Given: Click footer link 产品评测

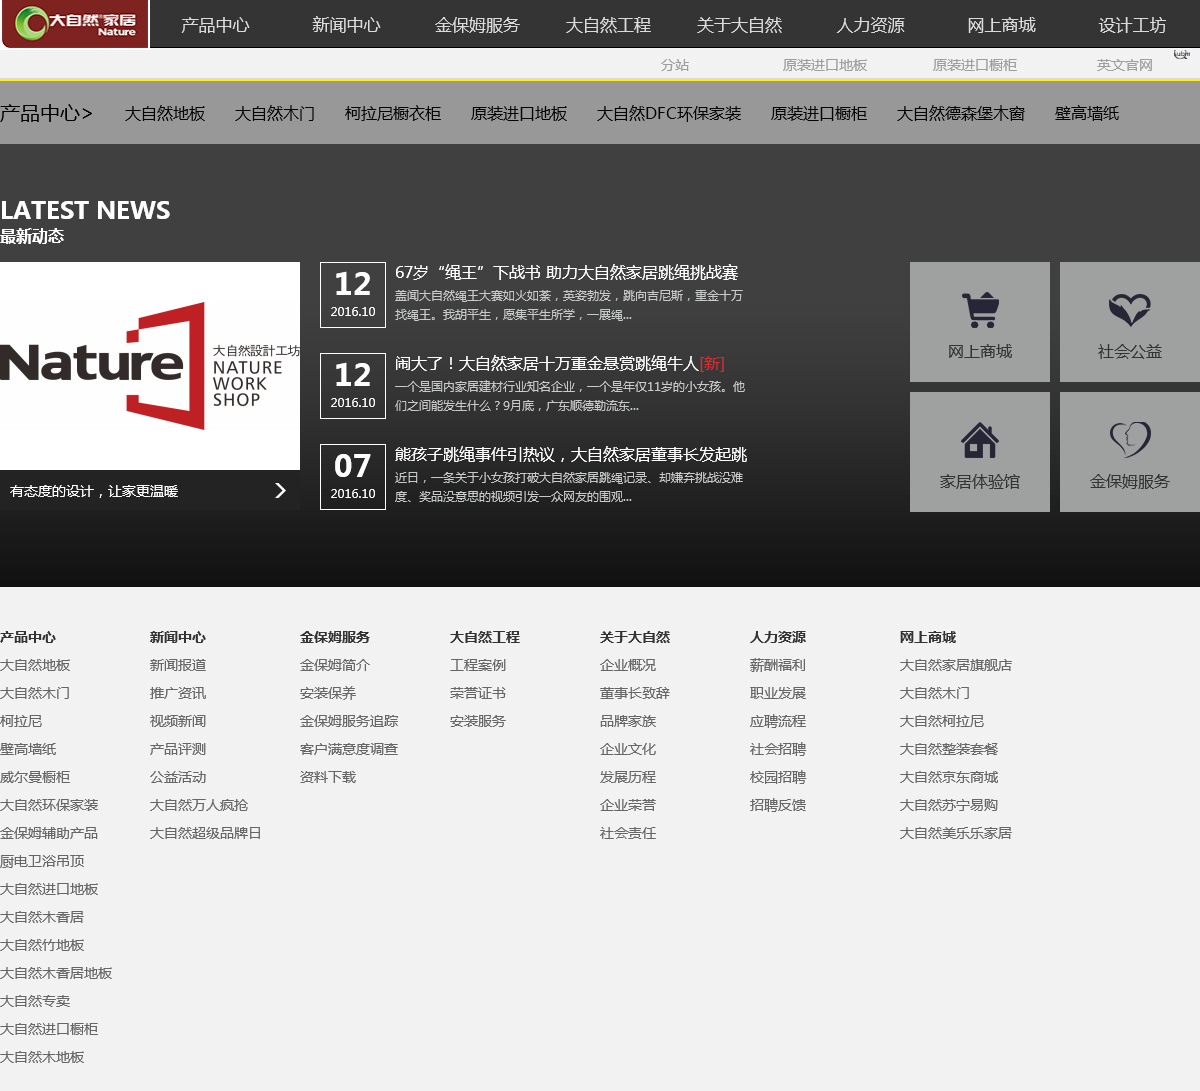Looking at the screenshot, I should click(178, 749).
